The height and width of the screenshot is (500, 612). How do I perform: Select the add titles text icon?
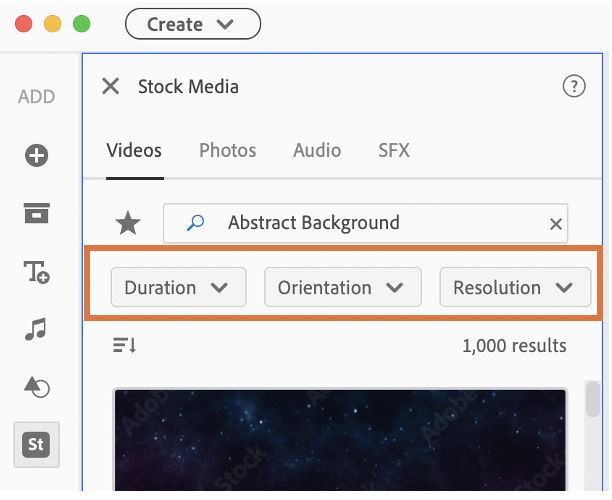click(37, 270)
